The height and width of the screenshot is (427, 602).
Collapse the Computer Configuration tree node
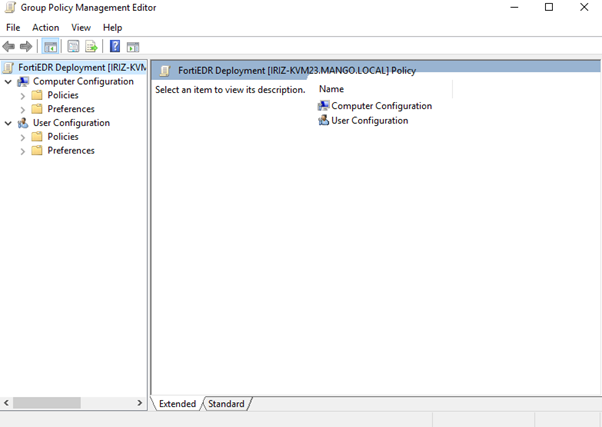point(8,81)
